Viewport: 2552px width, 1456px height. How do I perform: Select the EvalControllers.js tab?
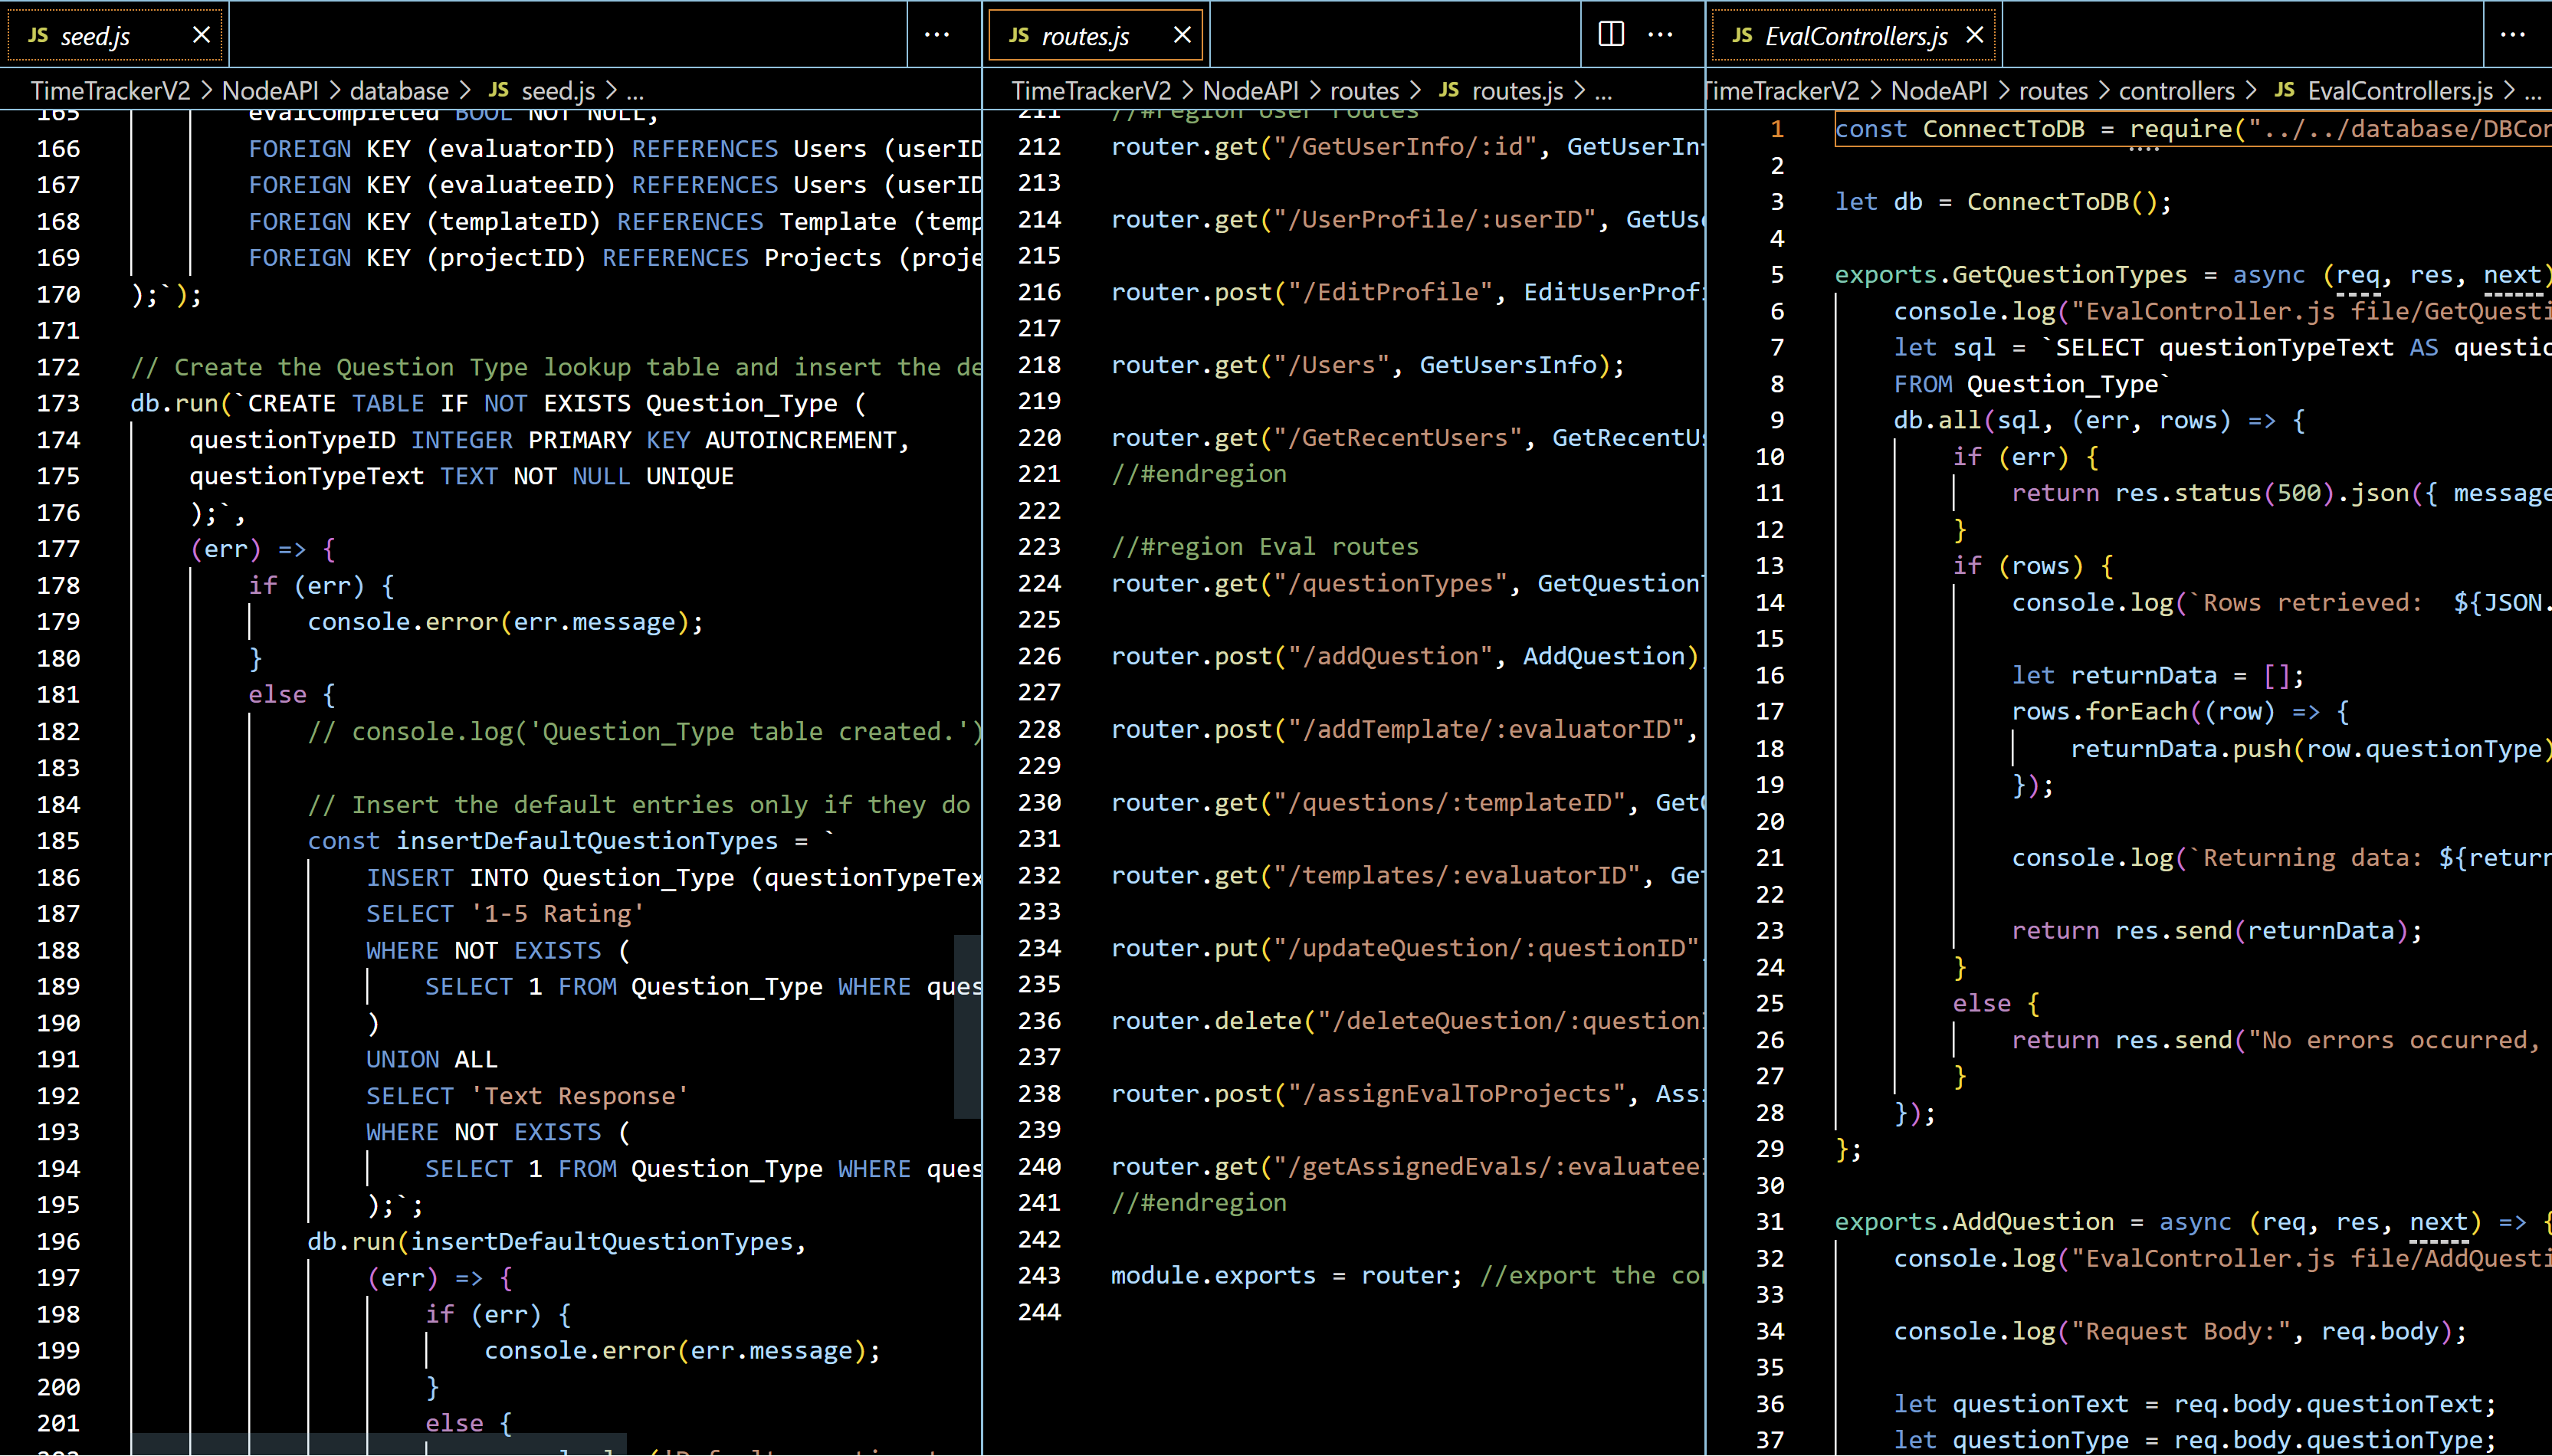point(1854,35)
